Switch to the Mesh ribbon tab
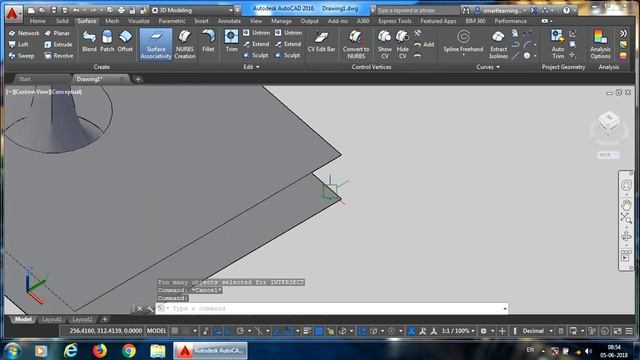Image resolution: width=640 pixels, height=360 pixels. 112,21
